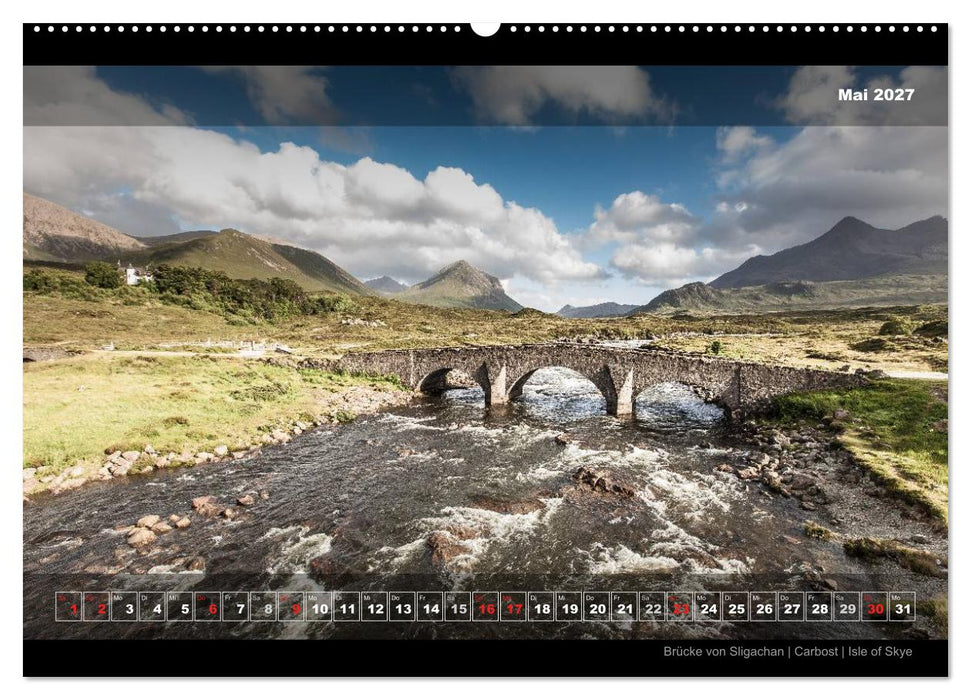Select day 25 in the calendar strip
The image size is (971, 700).
736,606
